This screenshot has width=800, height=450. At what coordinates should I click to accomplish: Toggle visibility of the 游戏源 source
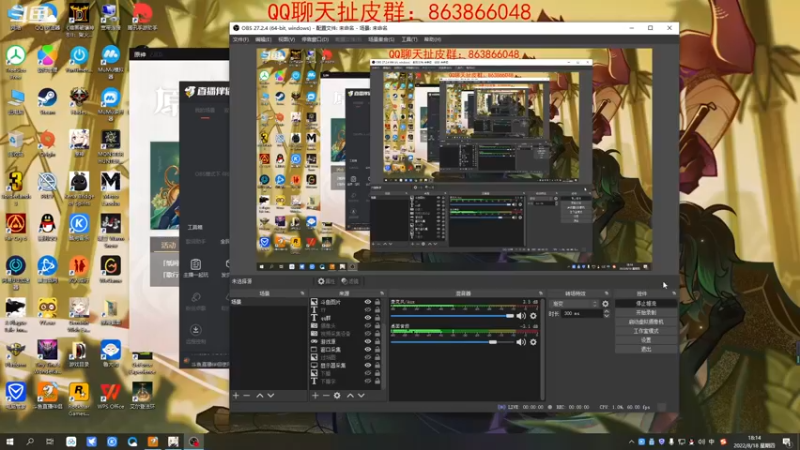pos(367,342)
